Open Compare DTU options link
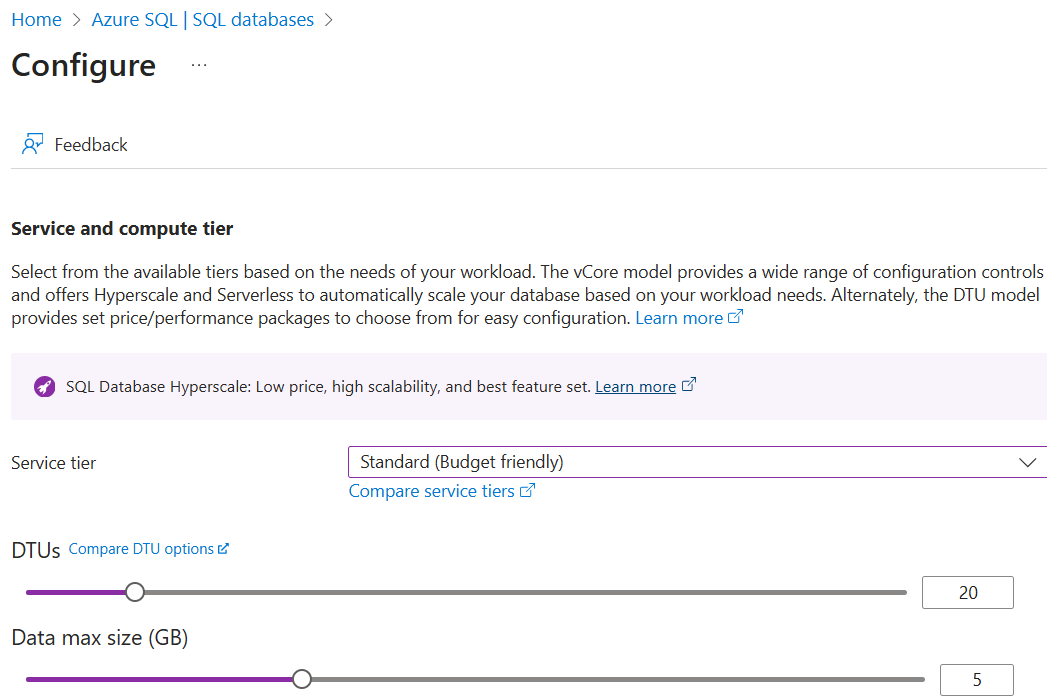This screenshot has height=700, width=1047. pyautogui.click(x=141, y=549)
